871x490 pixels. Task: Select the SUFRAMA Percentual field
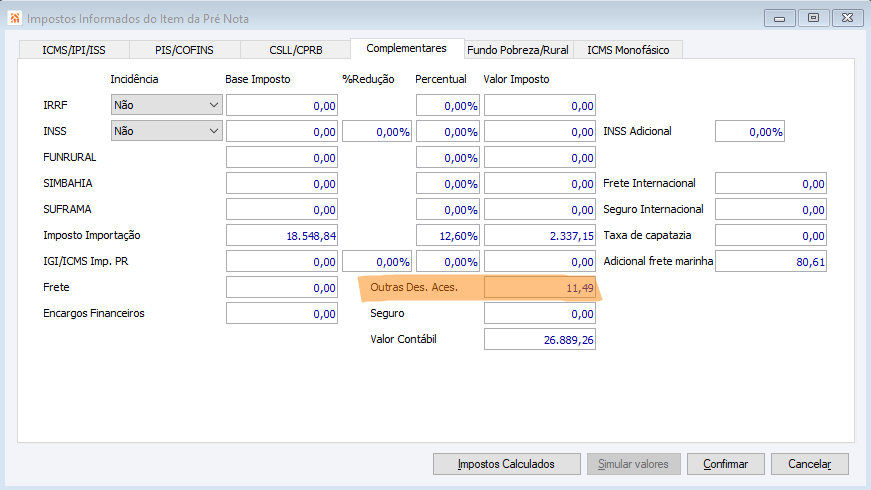point(448,210)
